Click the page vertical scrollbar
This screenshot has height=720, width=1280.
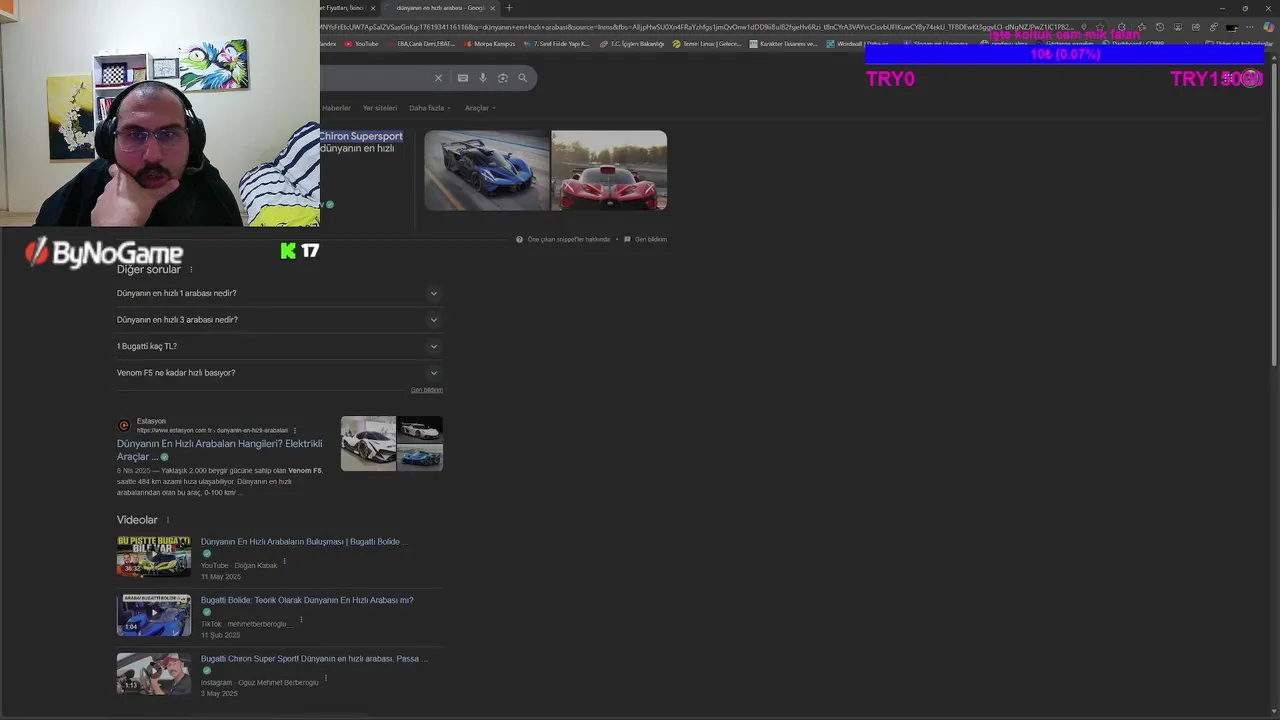(1274, 215)
